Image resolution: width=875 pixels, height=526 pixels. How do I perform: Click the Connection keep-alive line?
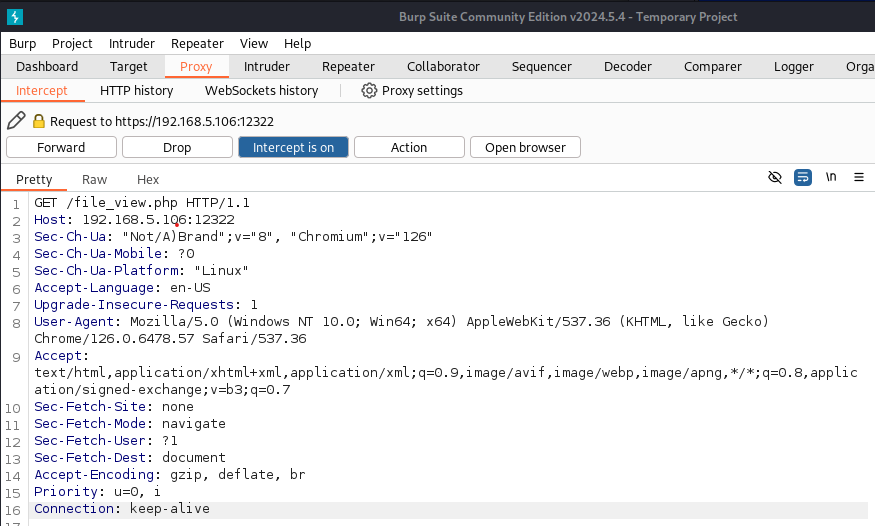122,509
